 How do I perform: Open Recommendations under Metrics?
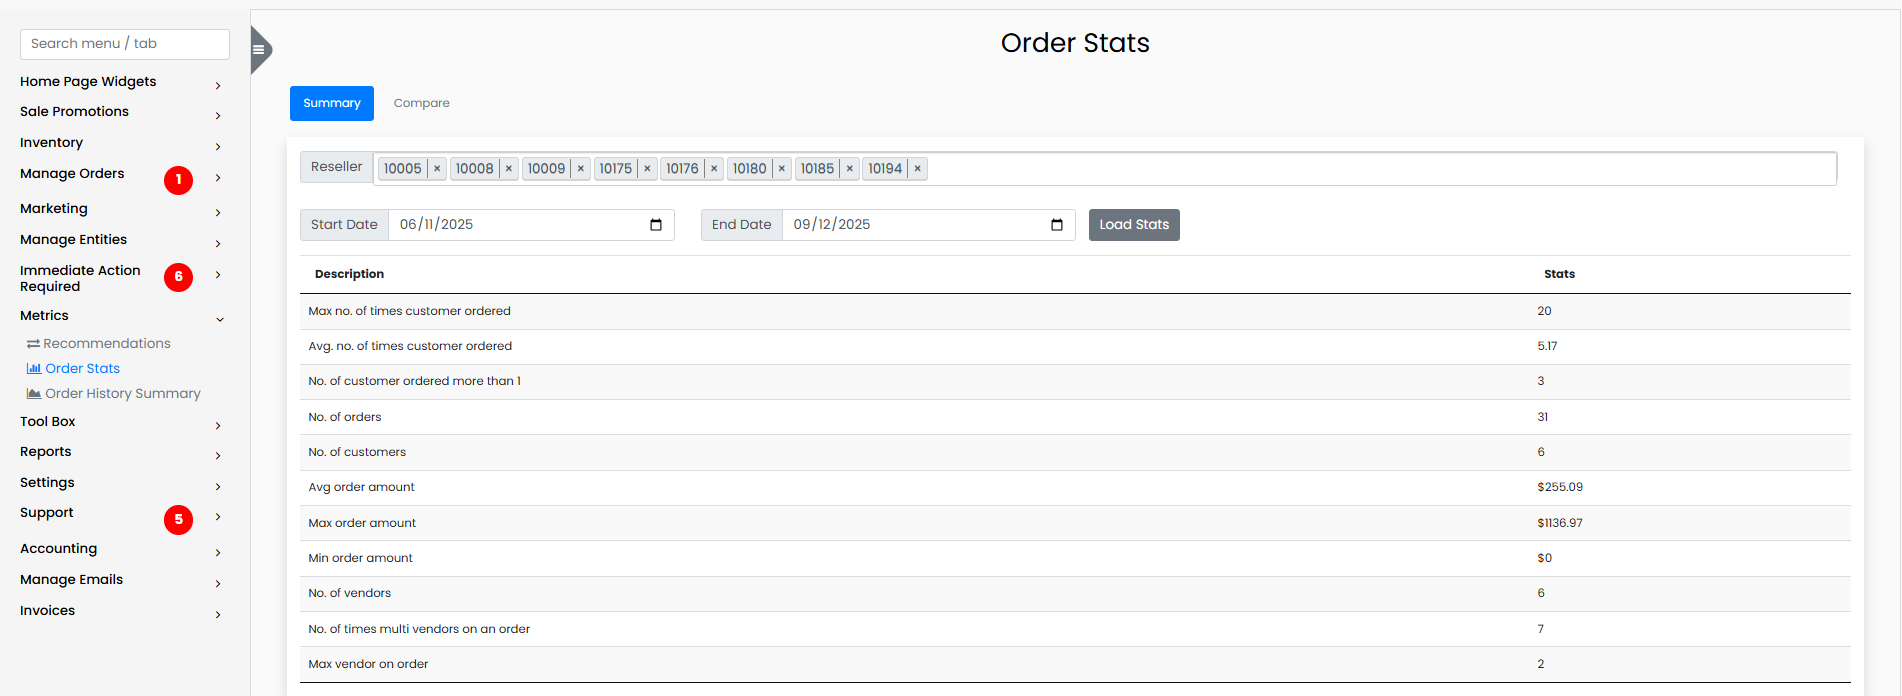[x=106, y=344]
